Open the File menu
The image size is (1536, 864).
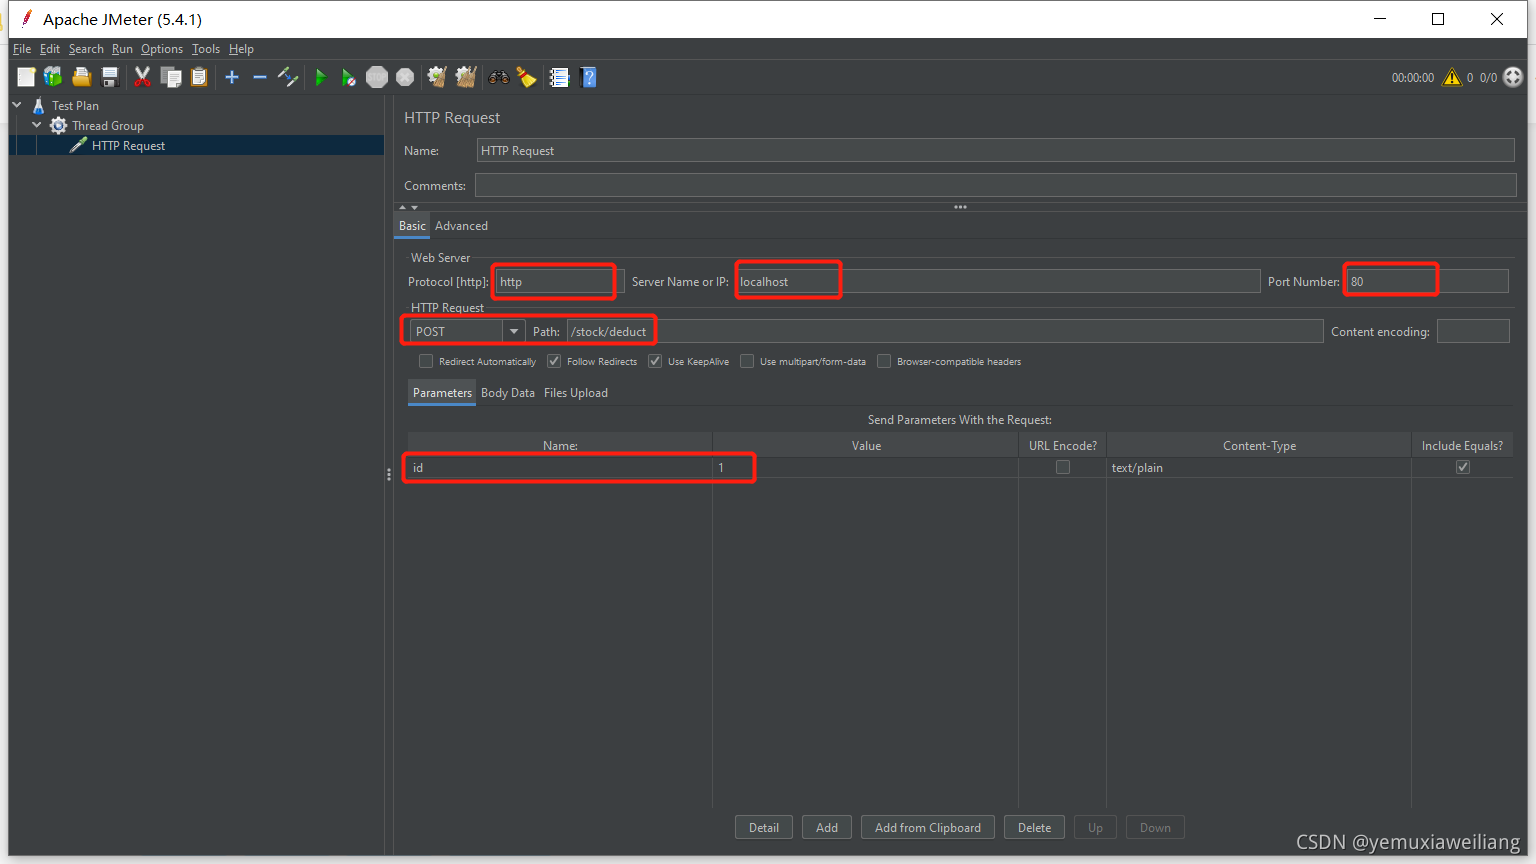[x=22, y=48]
